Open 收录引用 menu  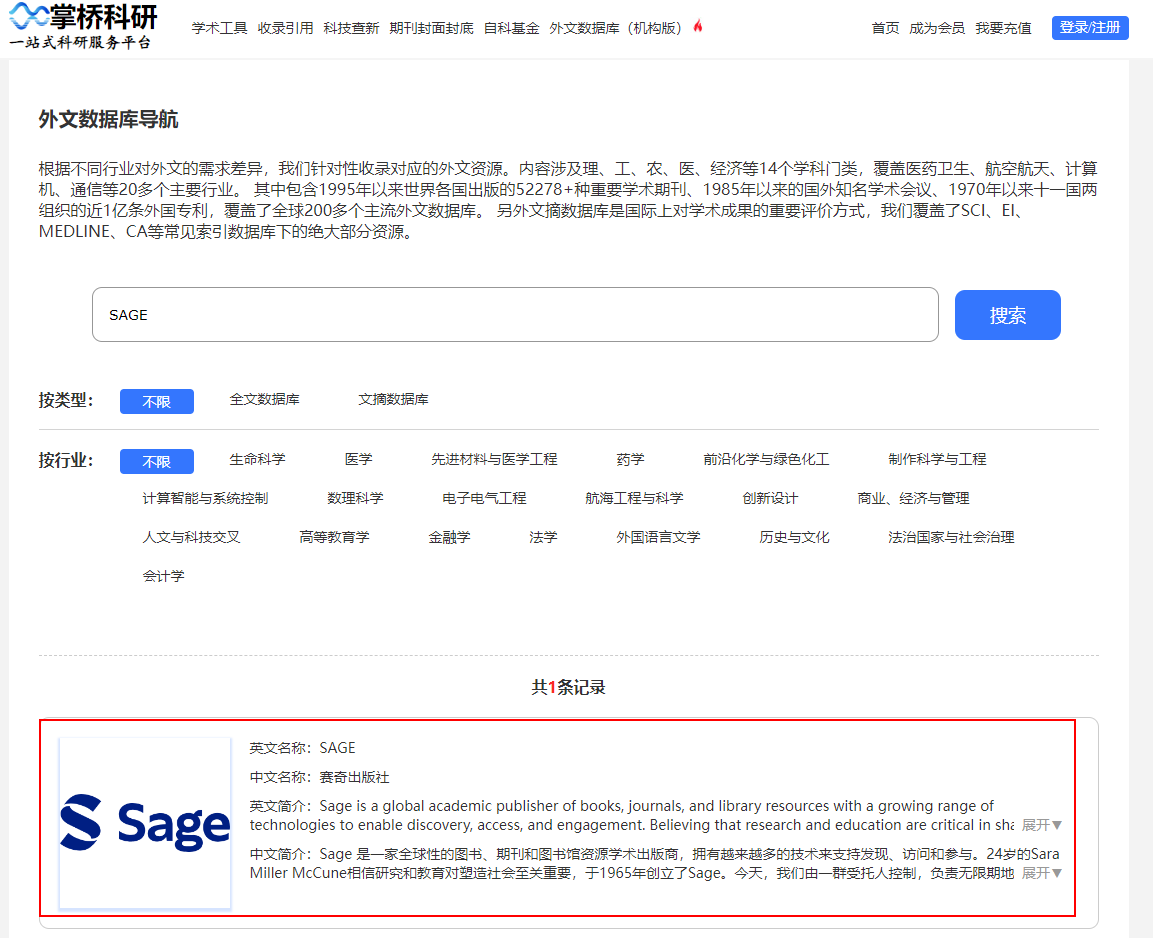[x=285, y=28]
